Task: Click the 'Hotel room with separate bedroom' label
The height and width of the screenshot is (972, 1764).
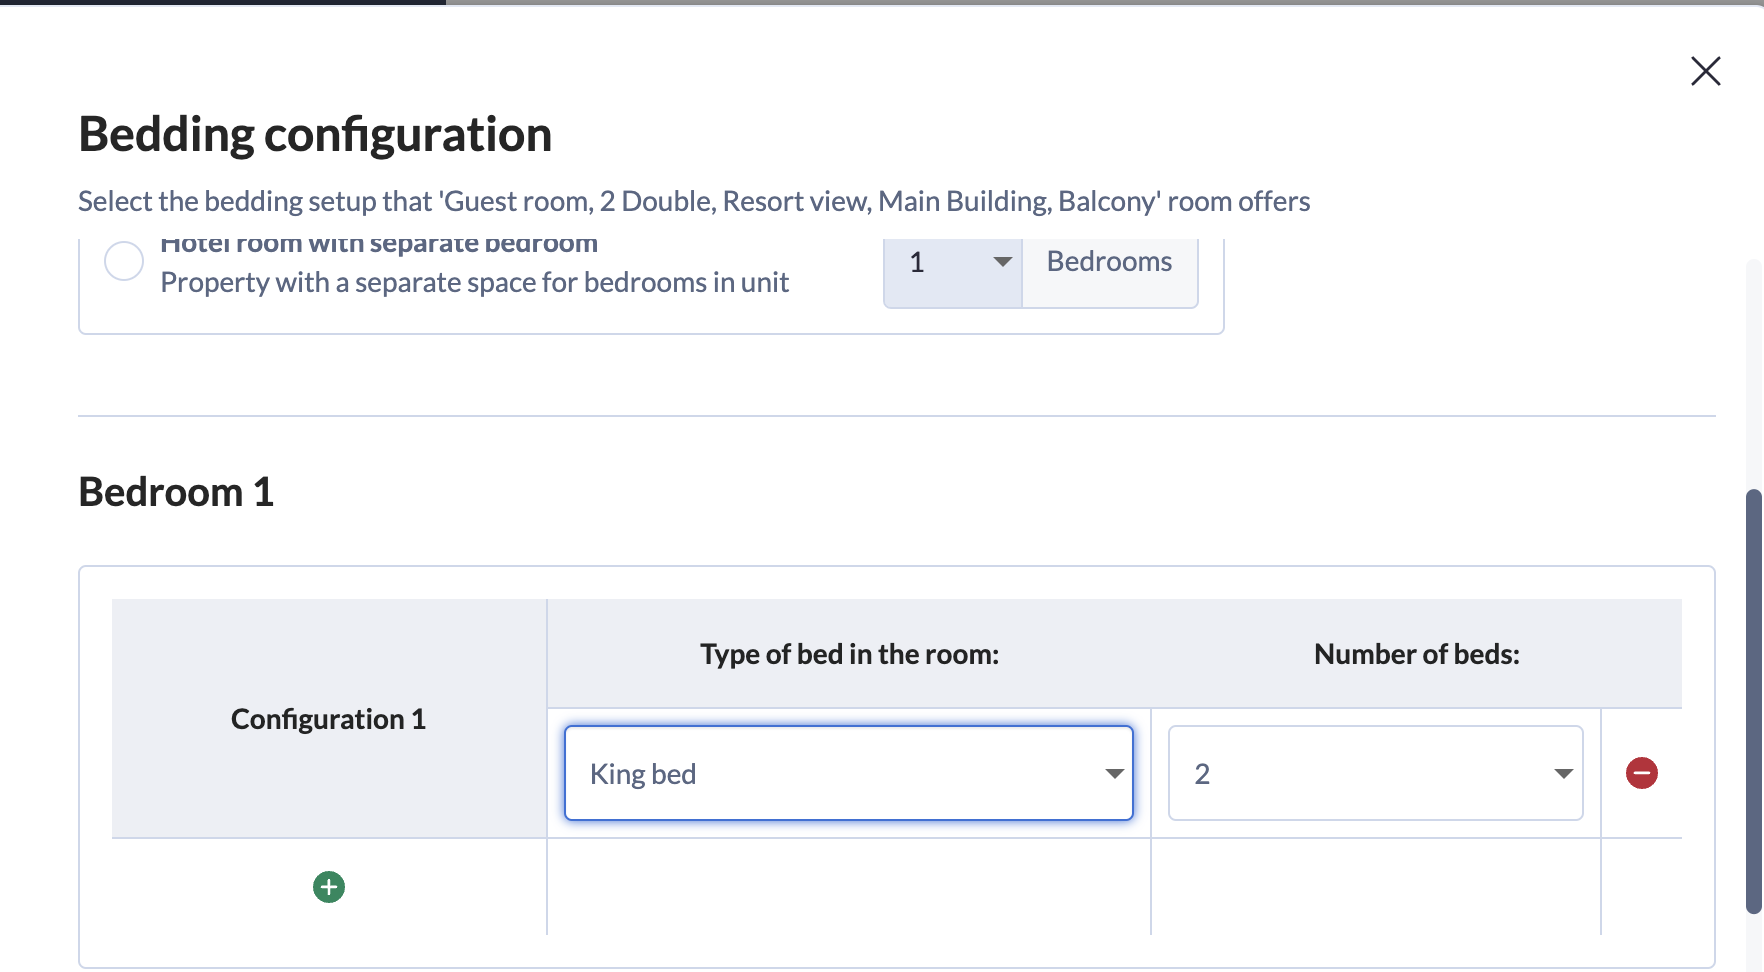Action: pyautogui.click(x=379, y=245)
